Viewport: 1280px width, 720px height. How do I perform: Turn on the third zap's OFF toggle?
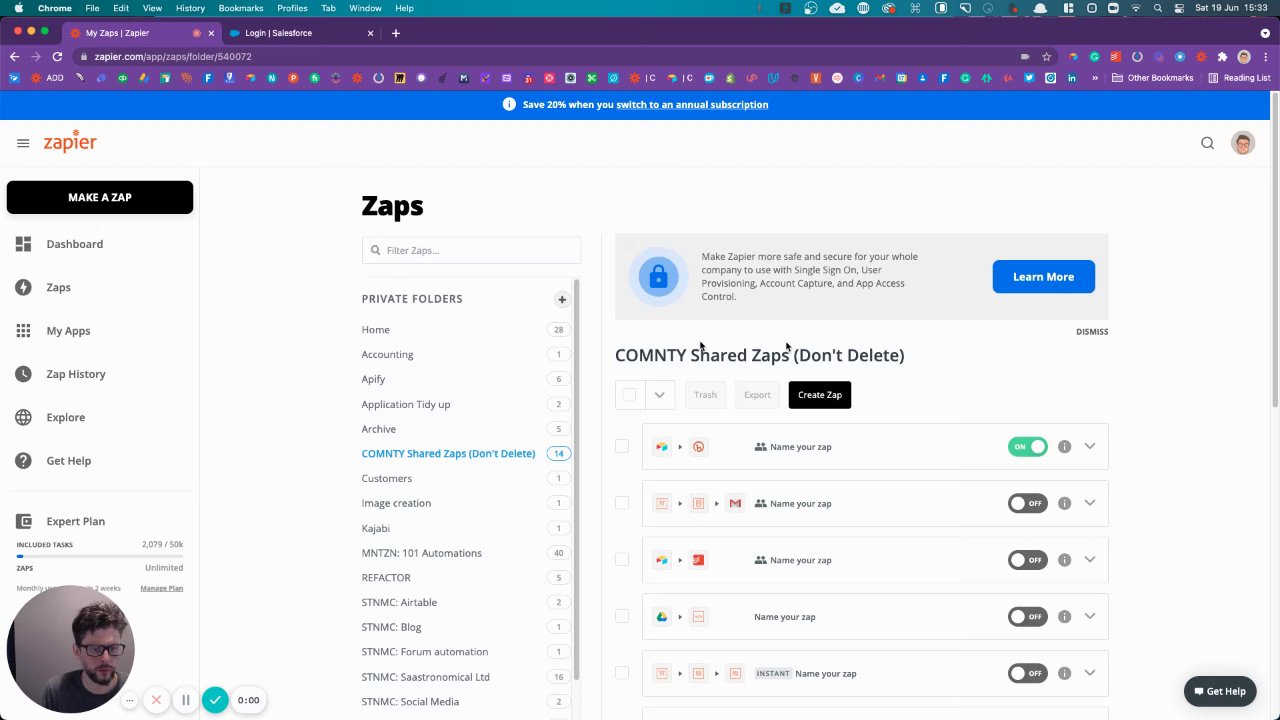coord(1027,560)
